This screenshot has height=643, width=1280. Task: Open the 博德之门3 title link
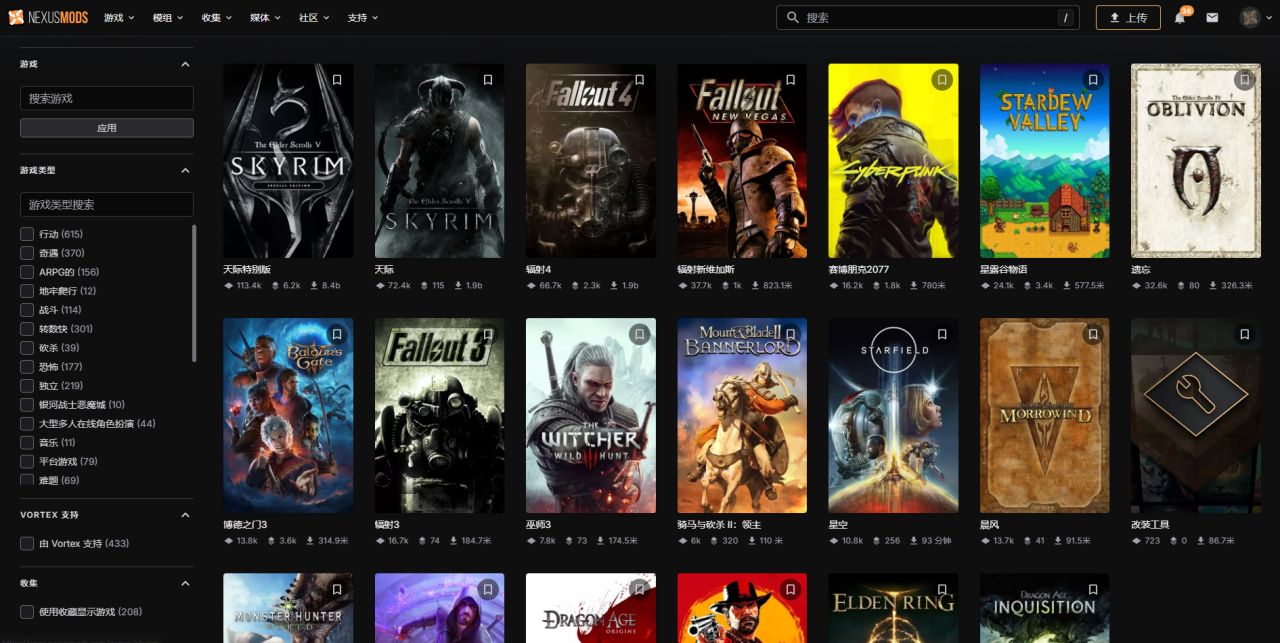pyautogui.click(x=245, y=524)
